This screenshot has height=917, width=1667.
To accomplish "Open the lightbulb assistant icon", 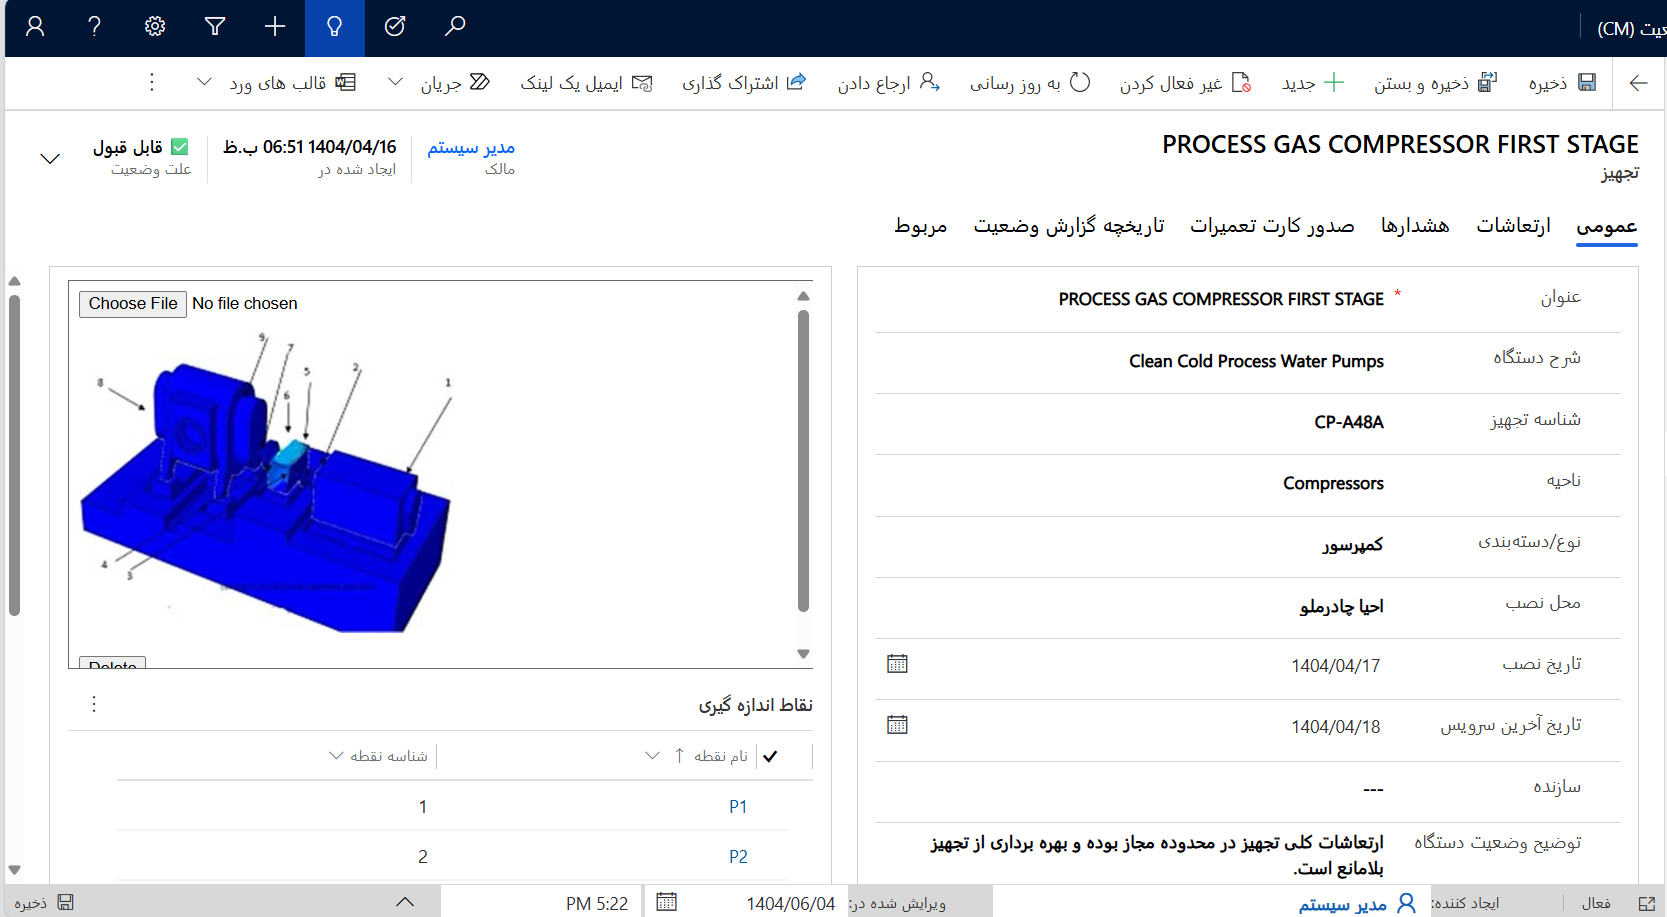I will point(335,27).
